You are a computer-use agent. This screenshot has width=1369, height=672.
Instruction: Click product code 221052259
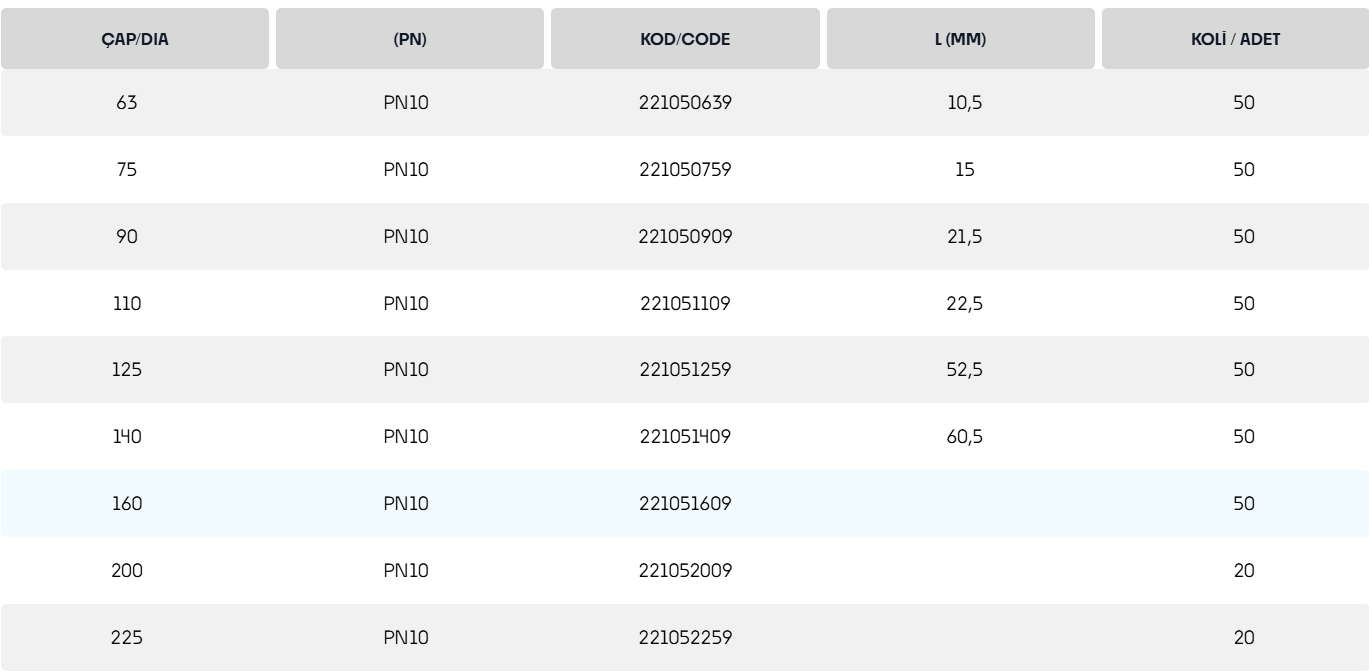(685, 638)
